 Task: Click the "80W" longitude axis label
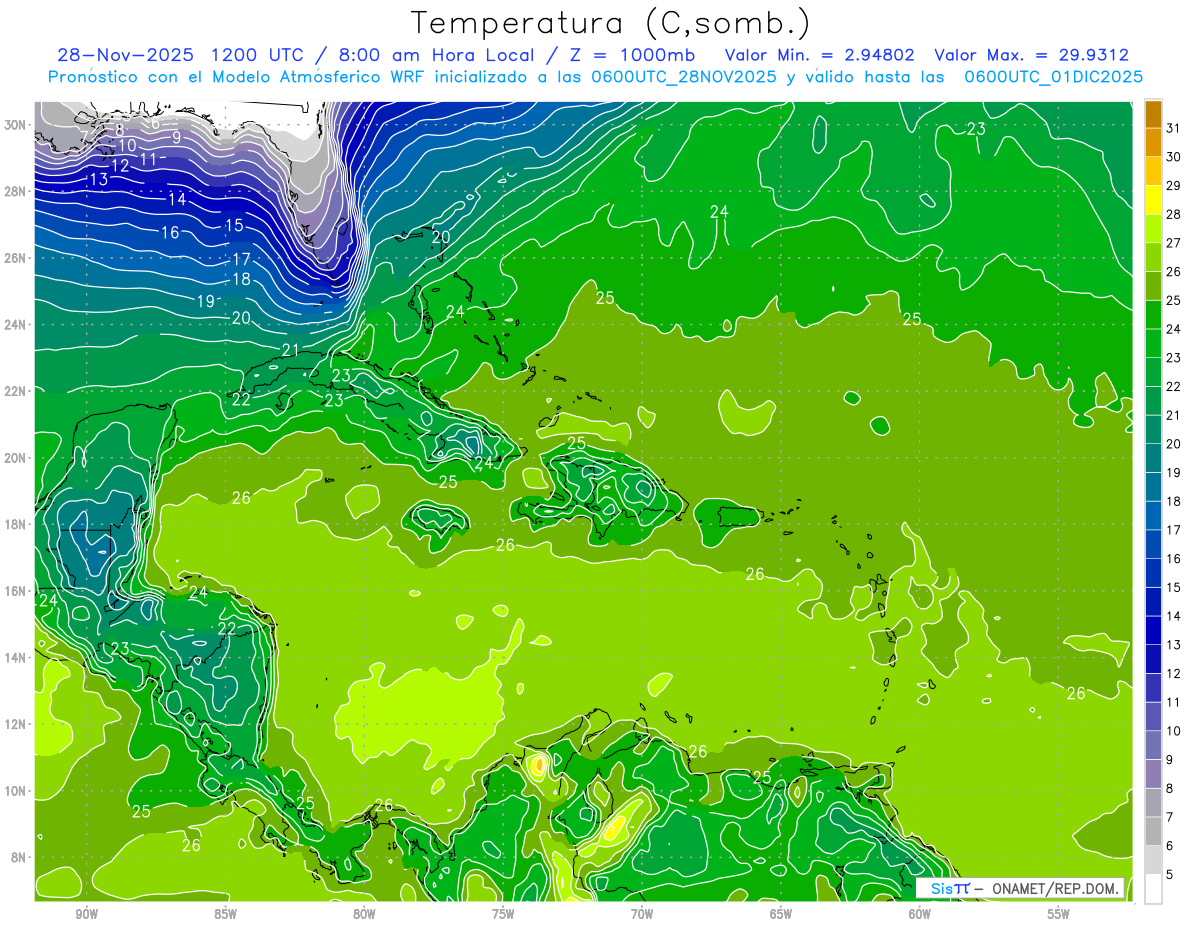[x=364, y=914]
